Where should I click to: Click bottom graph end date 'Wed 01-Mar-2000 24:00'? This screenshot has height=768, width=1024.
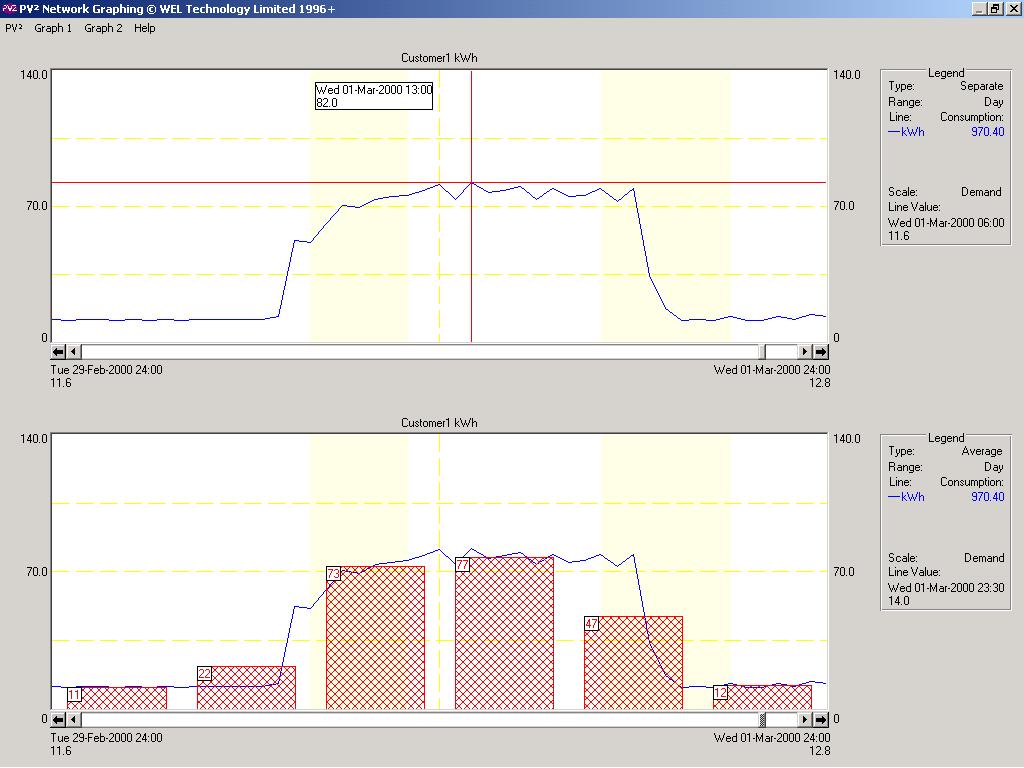click(772, 738)
